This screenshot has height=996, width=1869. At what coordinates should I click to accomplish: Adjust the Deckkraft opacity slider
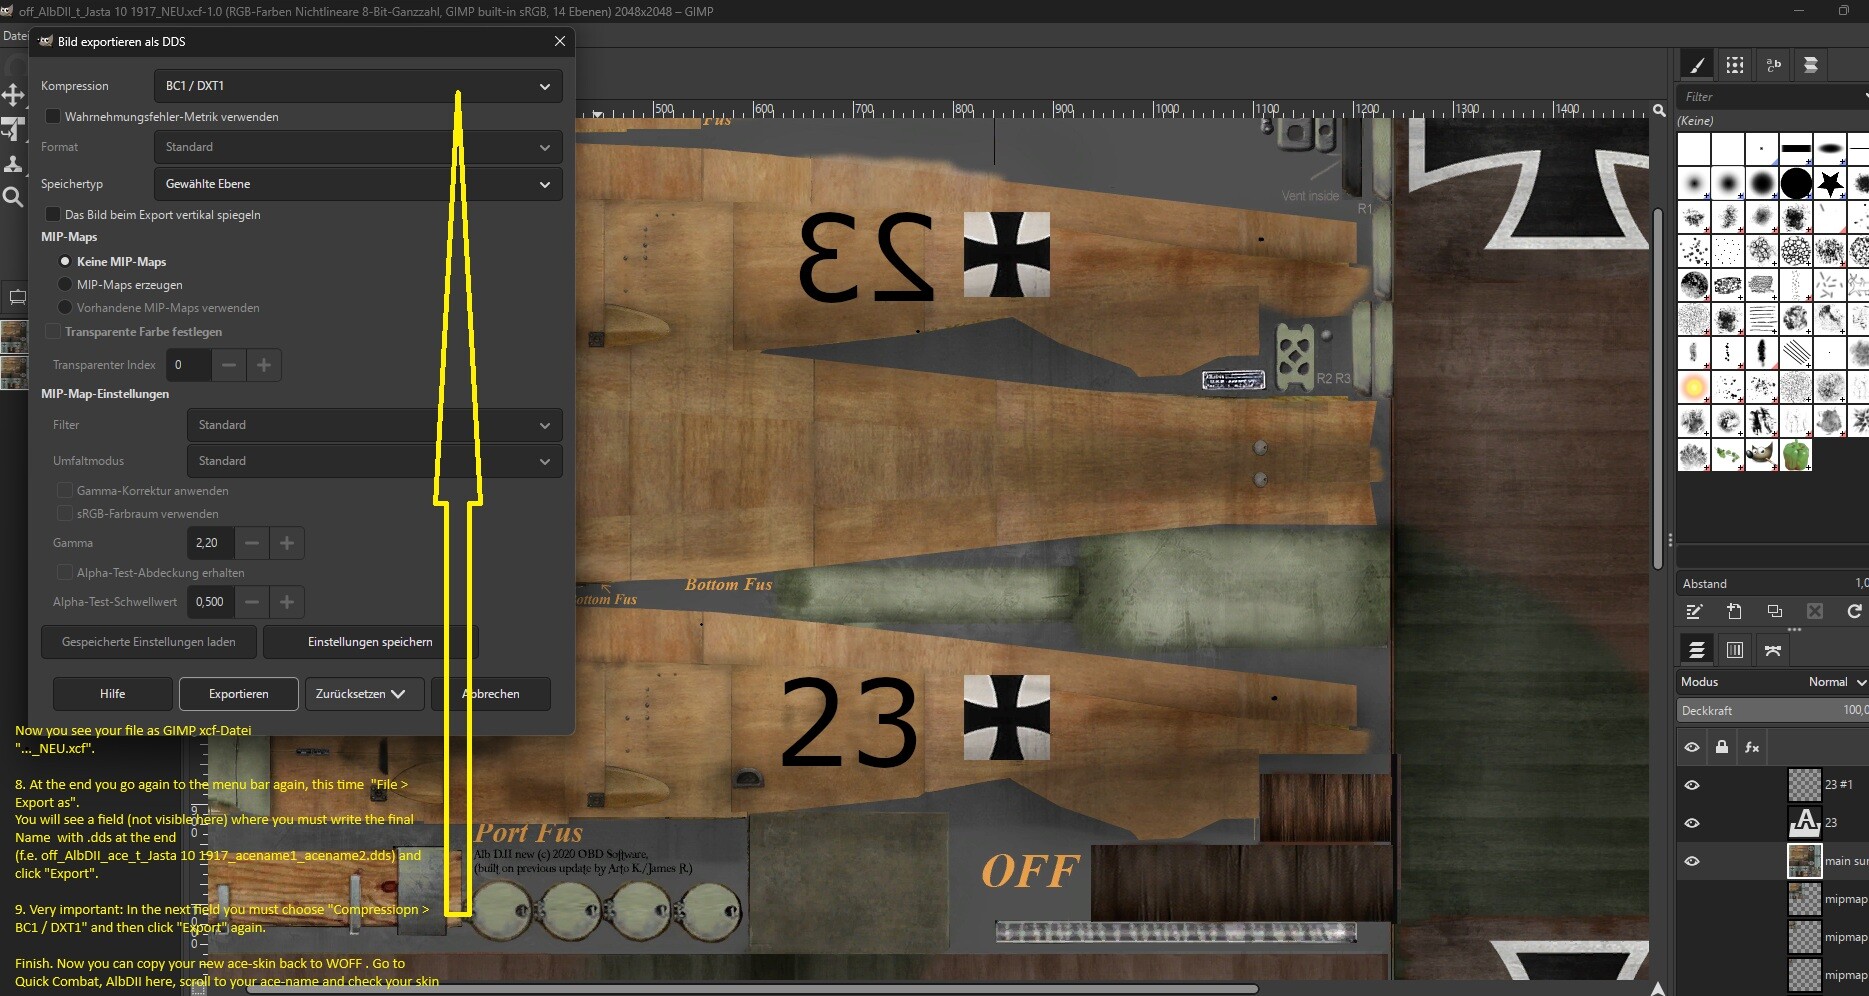(x=1772, y=710)
